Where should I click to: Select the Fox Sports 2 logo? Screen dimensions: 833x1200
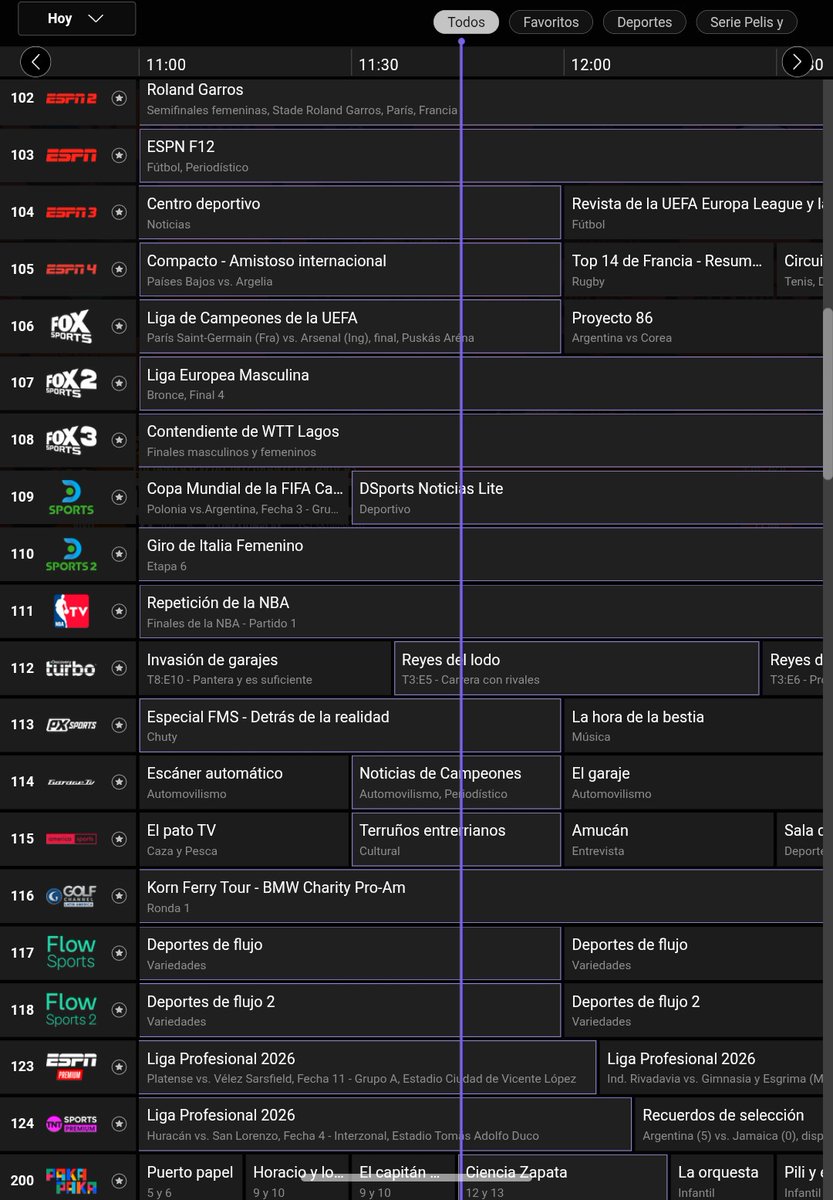[x=71, y=383]
